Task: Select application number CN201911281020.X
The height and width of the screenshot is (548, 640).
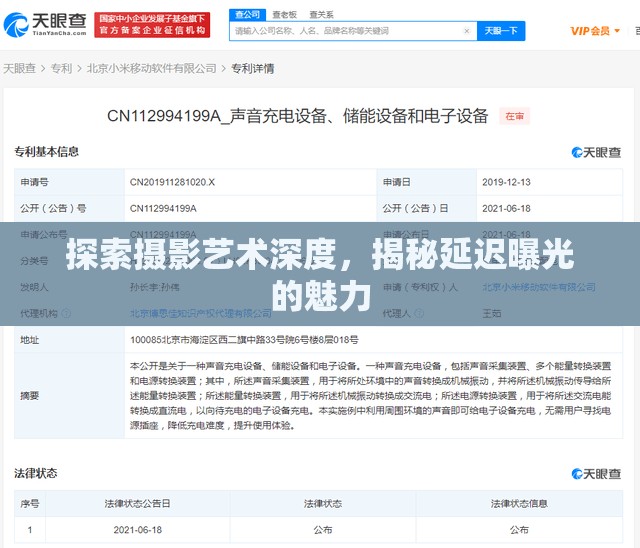Action: point(172,182)
